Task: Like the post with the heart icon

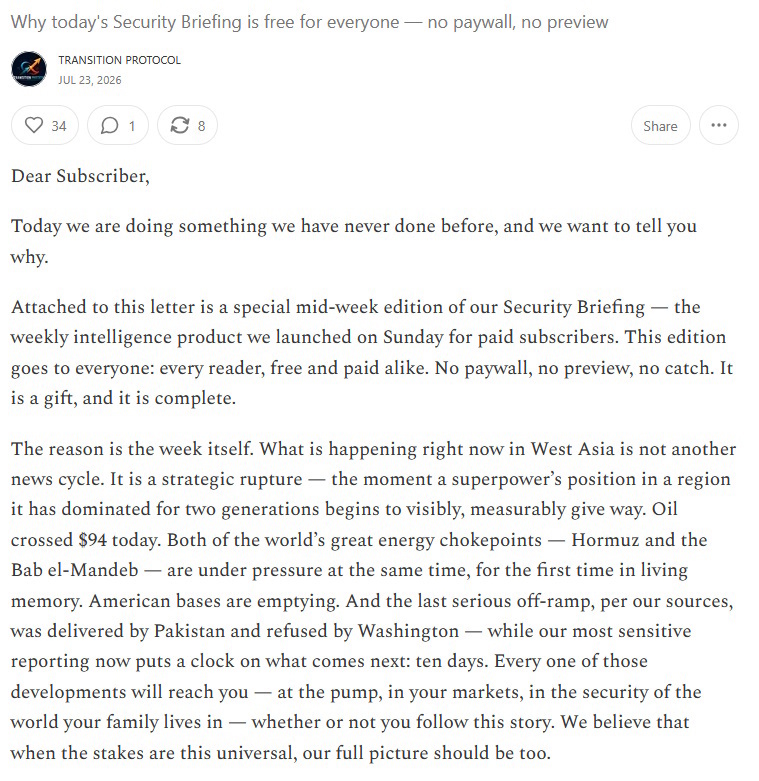Action: coord(34,125)
